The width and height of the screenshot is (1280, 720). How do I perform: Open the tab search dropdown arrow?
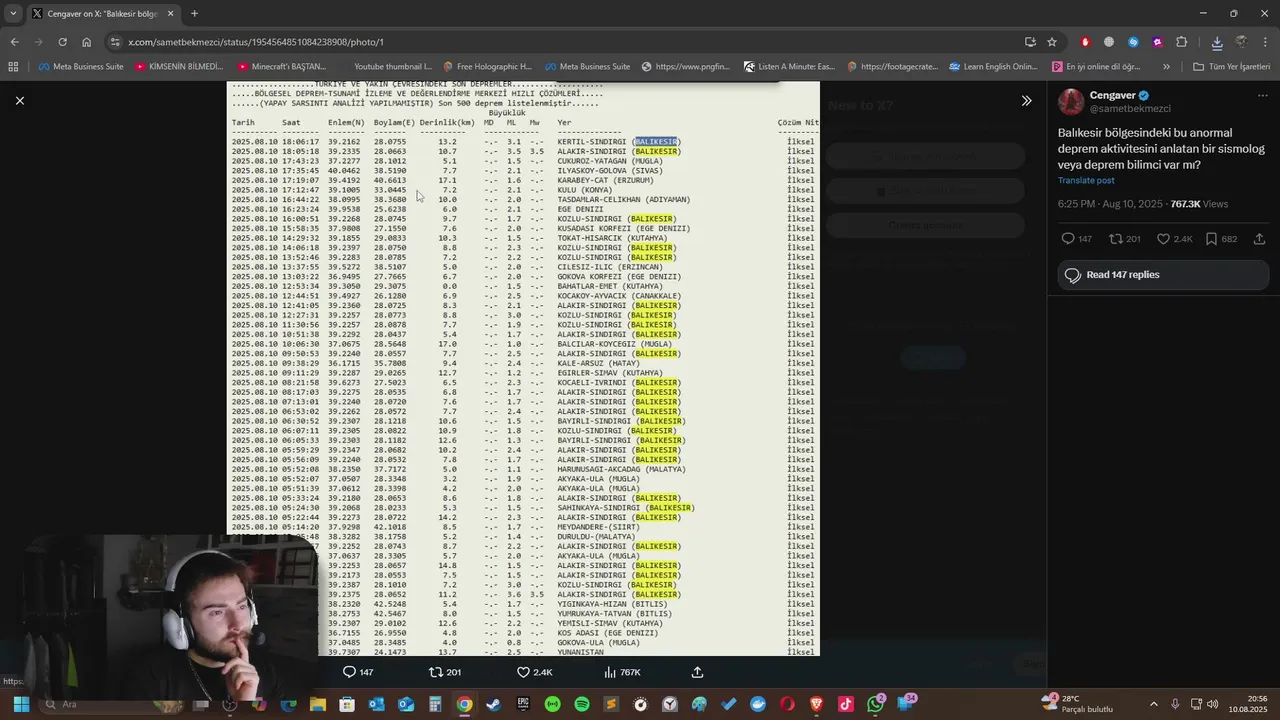[x=13, y=13]
